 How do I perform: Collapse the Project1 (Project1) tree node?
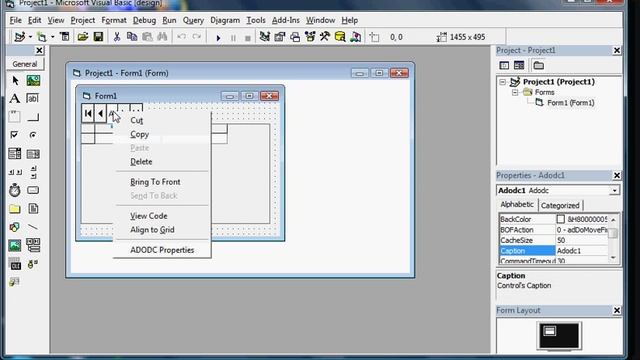(x=503, y=82)
